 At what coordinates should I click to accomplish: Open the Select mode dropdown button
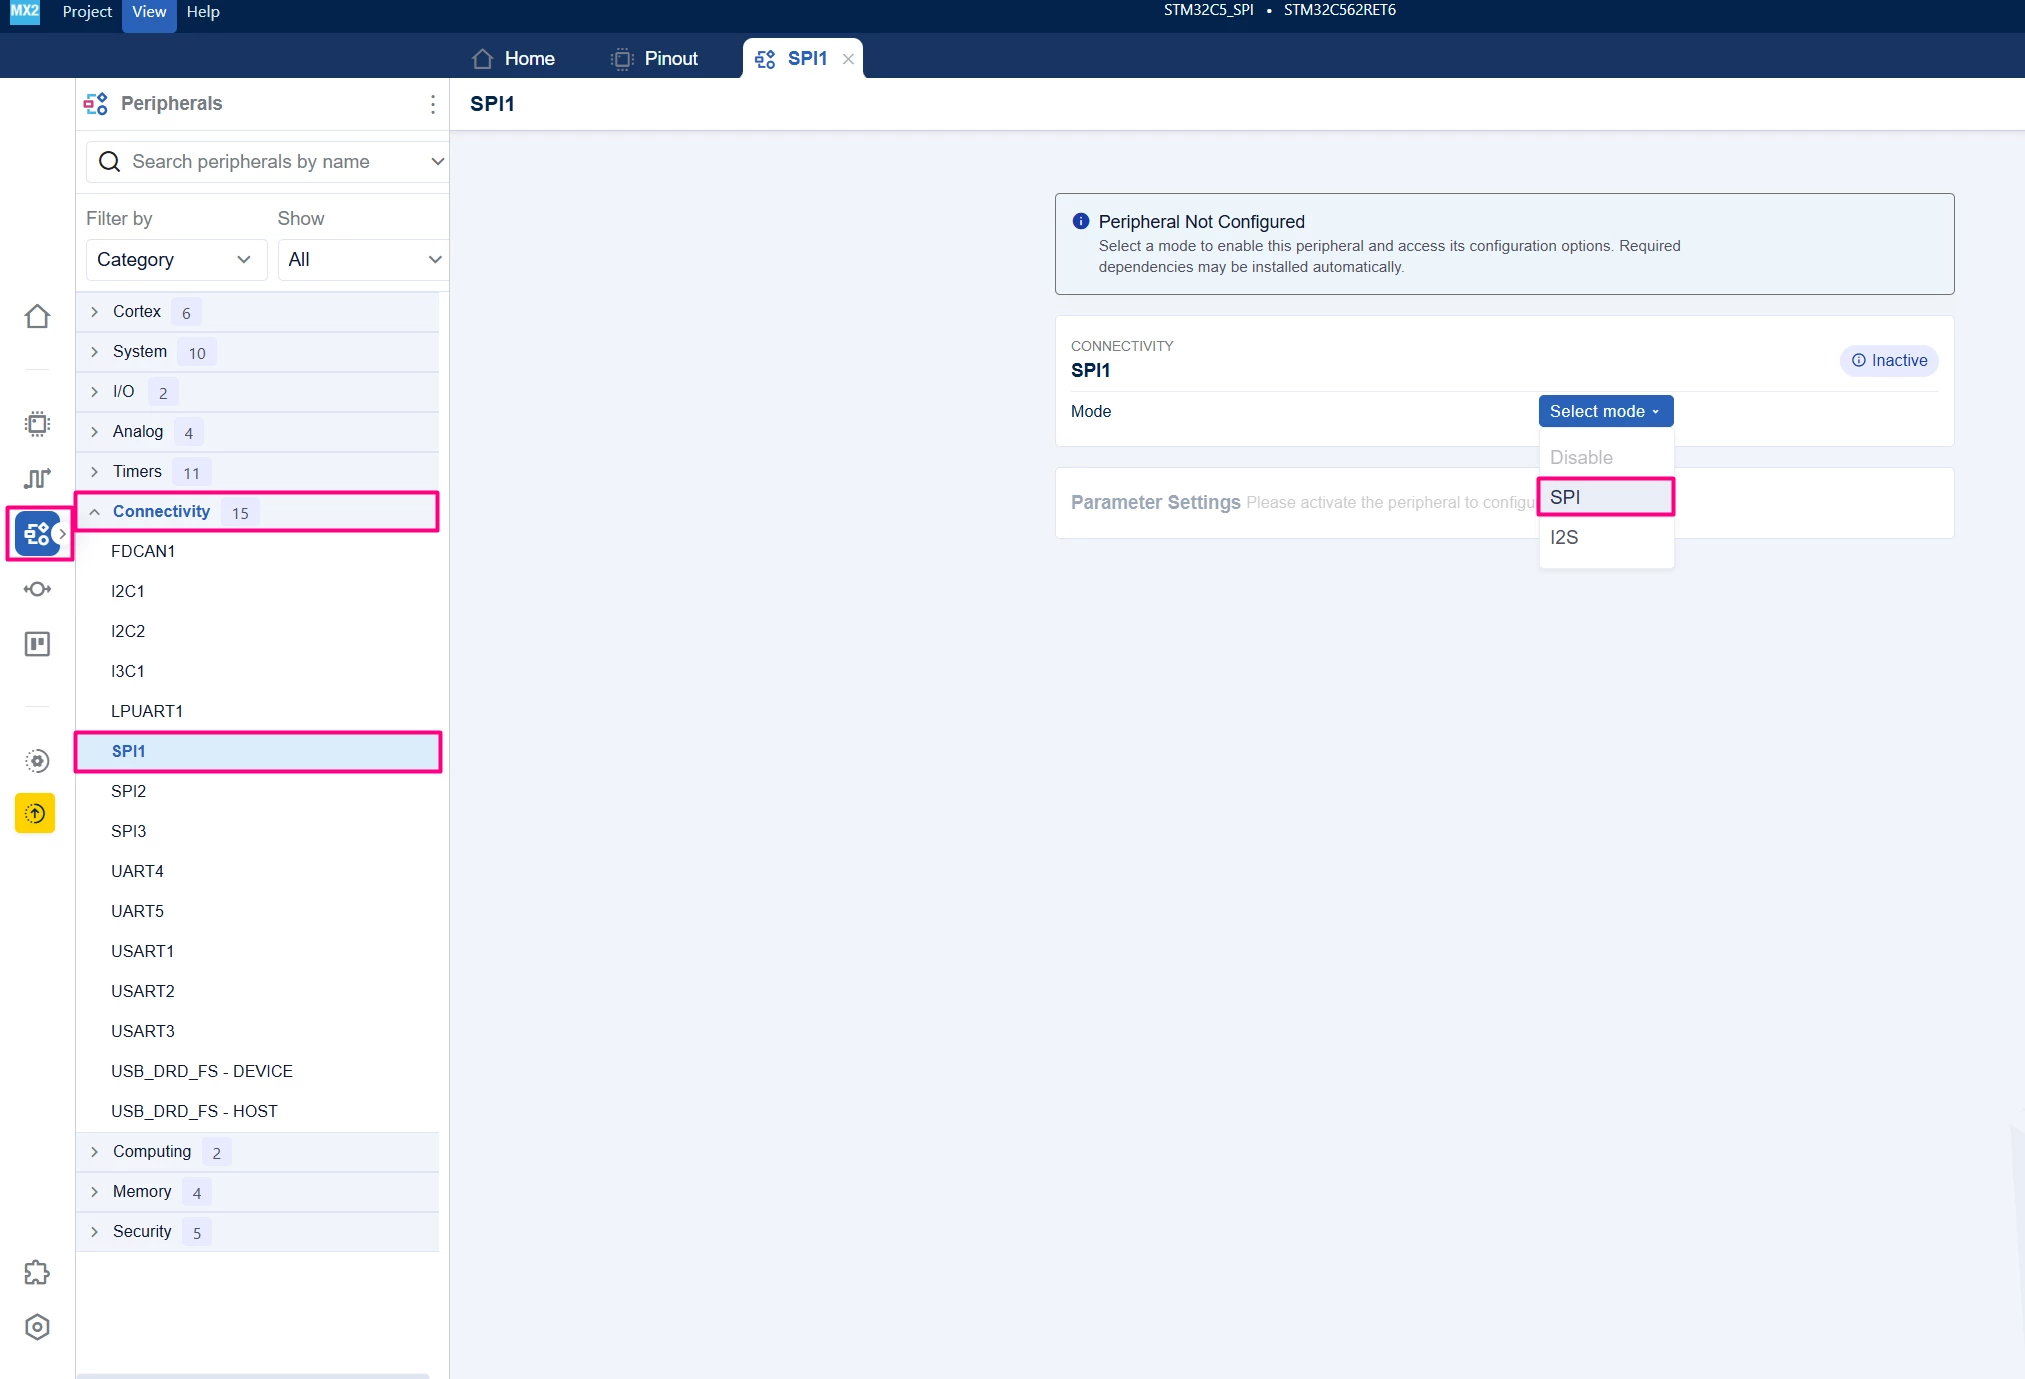[1605, 411]
